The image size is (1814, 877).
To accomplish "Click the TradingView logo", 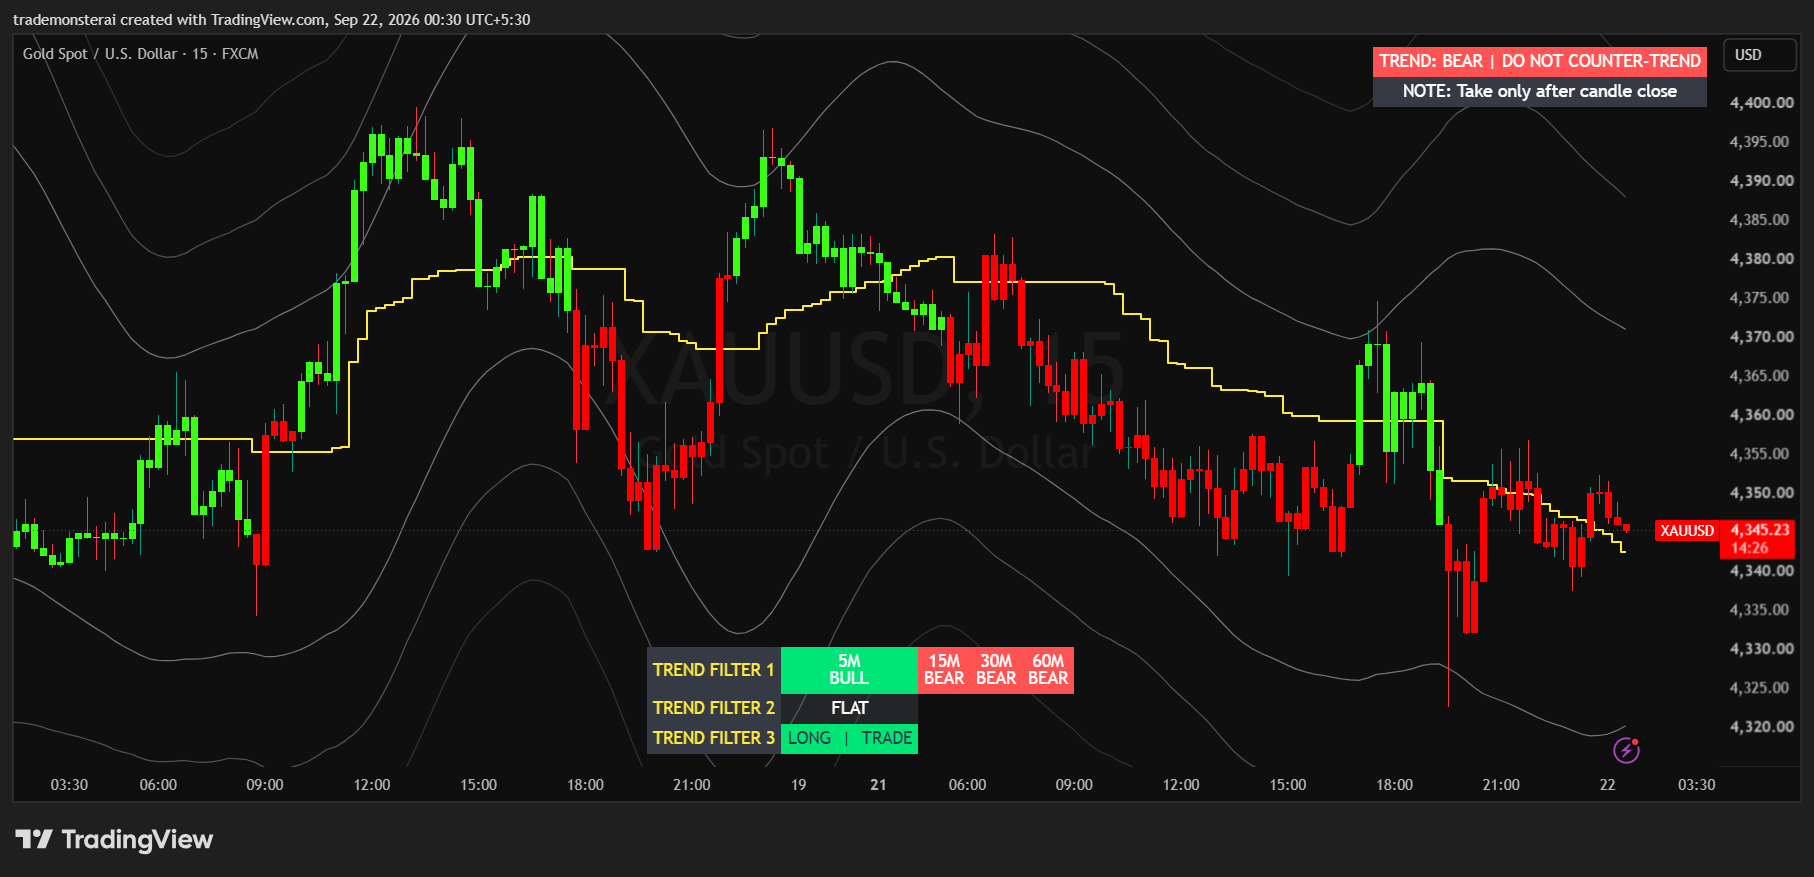I will (x=114, y=839).
